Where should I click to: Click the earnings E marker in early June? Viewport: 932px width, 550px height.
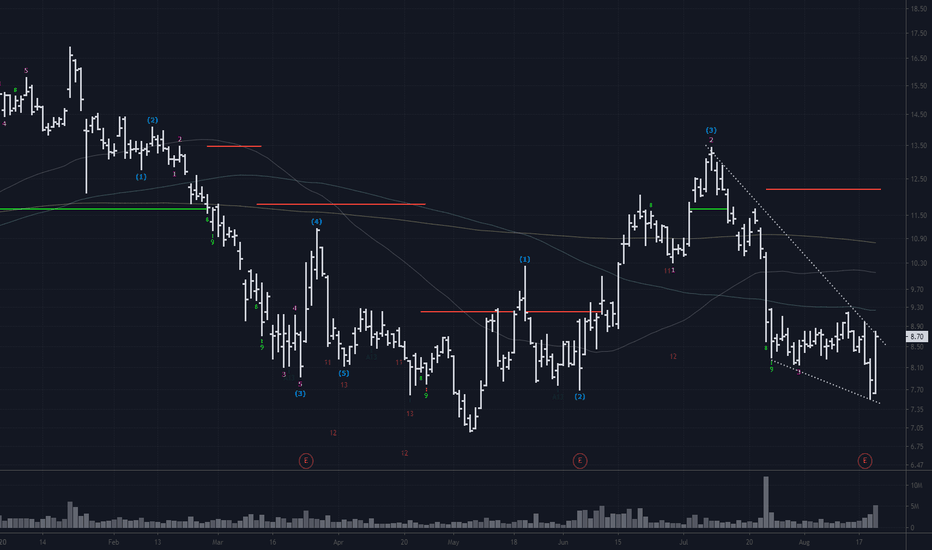click(580, 461)
